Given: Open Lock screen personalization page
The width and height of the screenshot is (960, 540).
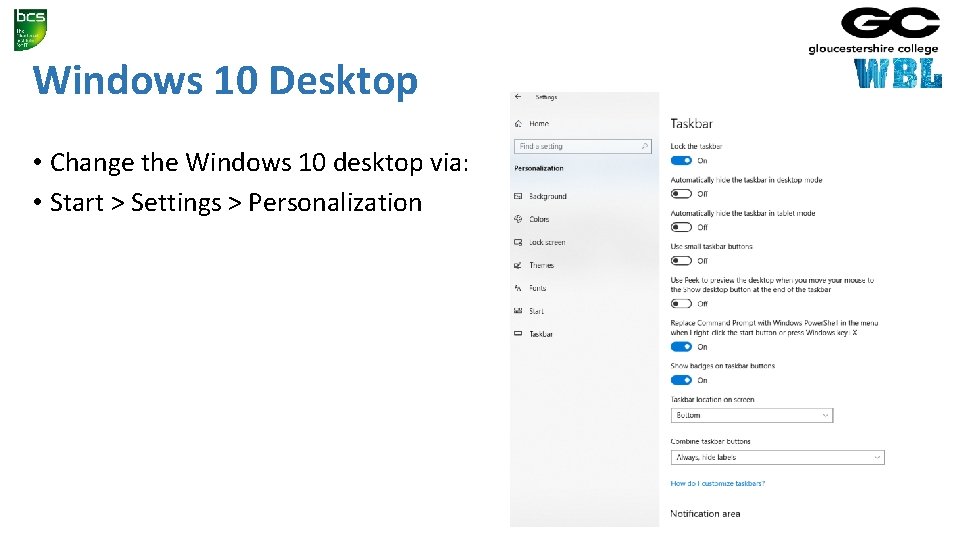Looking at the screenshot, I should [x=547, y=242].
